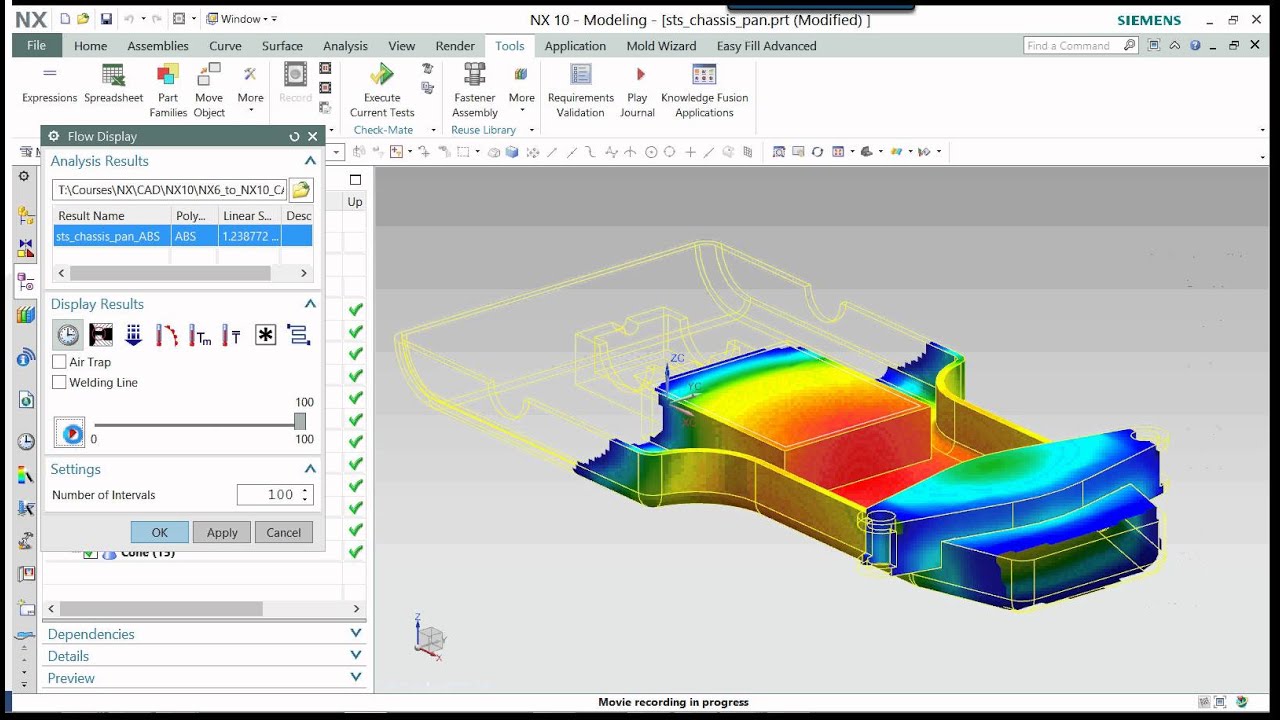Viewport: 1280px width, 720px height.
Task: Select the Move Object command
Action: point(209,90)
